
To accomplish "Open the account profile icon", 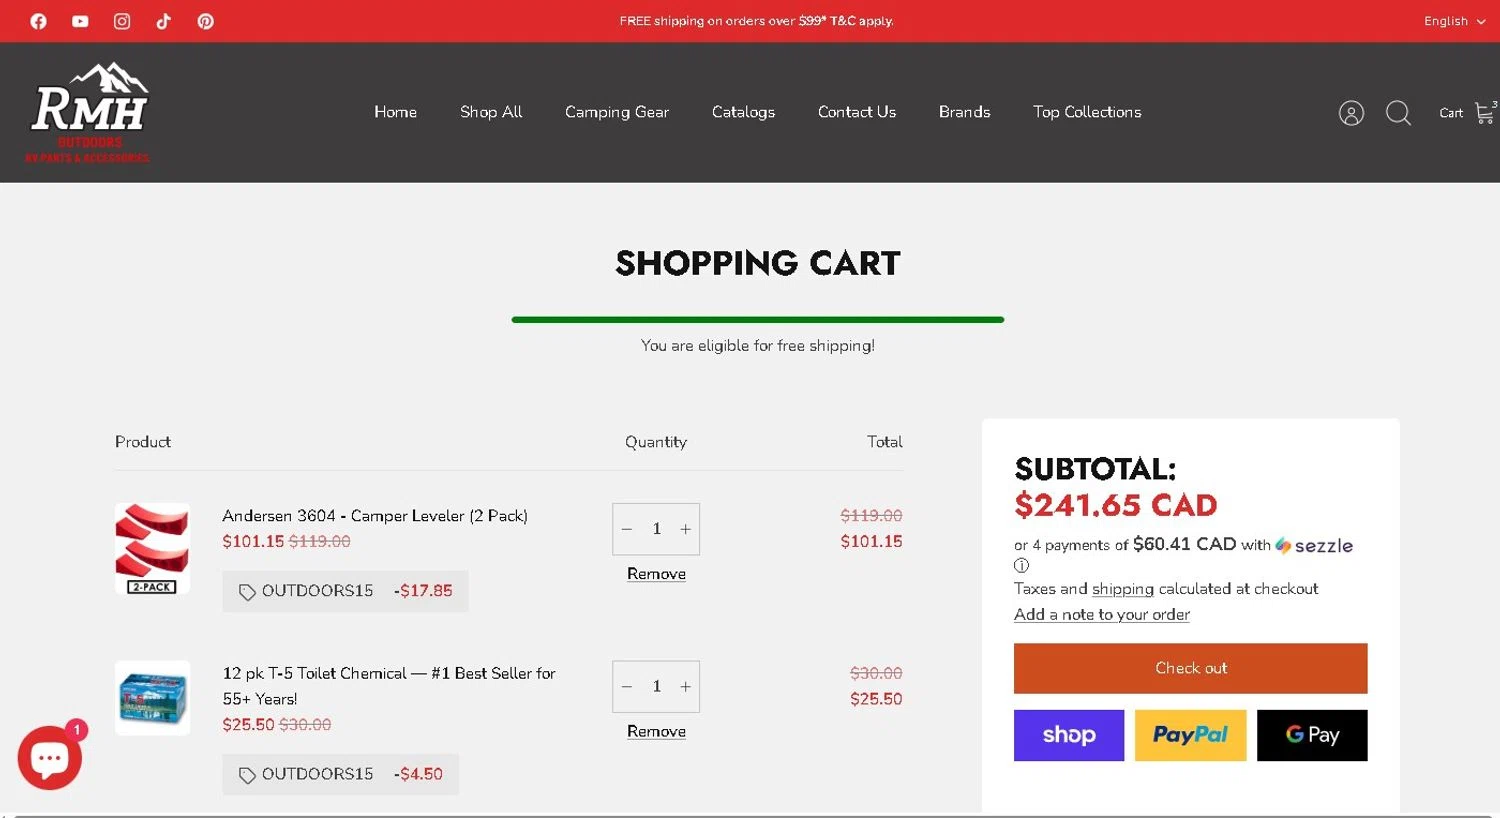I will pyautogui.click(x=1351, y=113).
